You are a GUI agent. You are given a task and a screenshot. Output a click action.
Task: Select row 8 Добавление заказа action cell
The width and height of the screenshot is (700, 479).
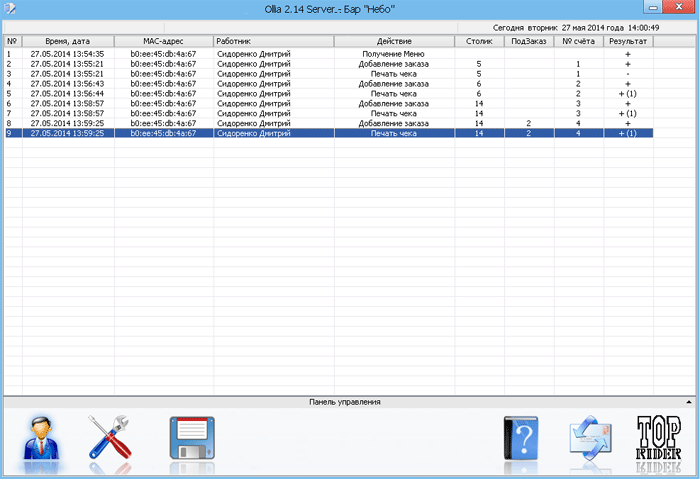point(394,123)
